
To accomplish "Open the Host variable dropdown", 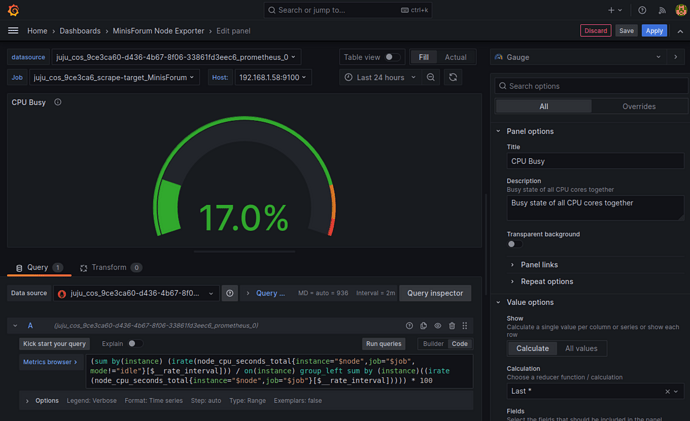I will click(273, 77).
